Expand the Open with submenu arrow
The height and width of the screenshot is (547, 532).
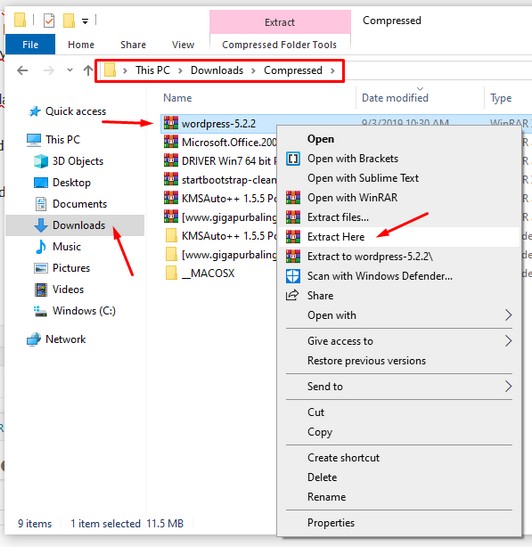[508, 315]
